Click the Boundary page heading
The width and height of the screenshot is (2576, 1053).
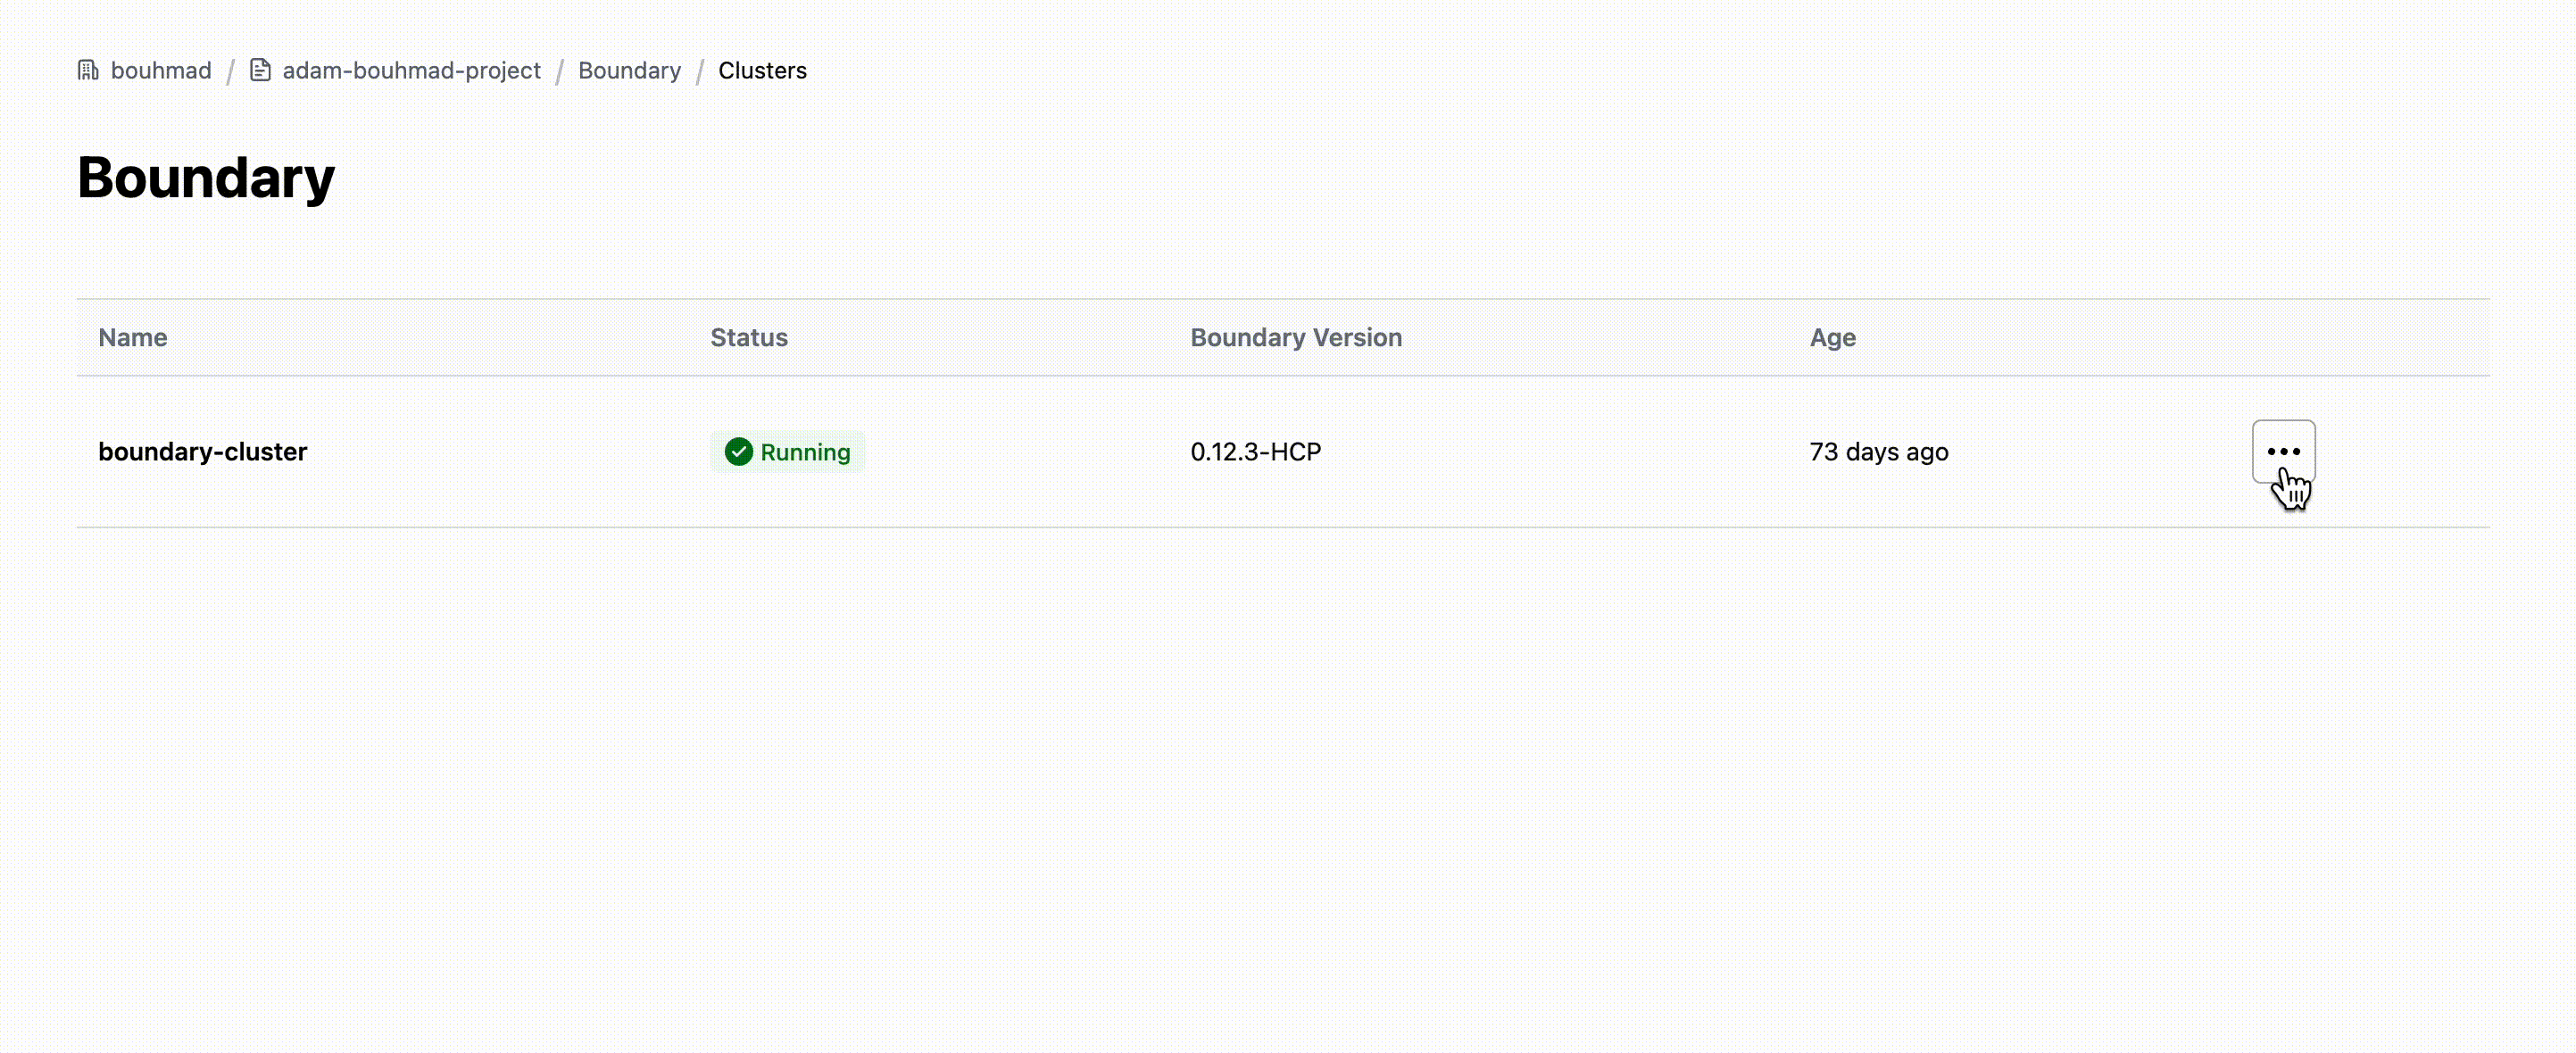pyautogui.click(x=206, y=178)
